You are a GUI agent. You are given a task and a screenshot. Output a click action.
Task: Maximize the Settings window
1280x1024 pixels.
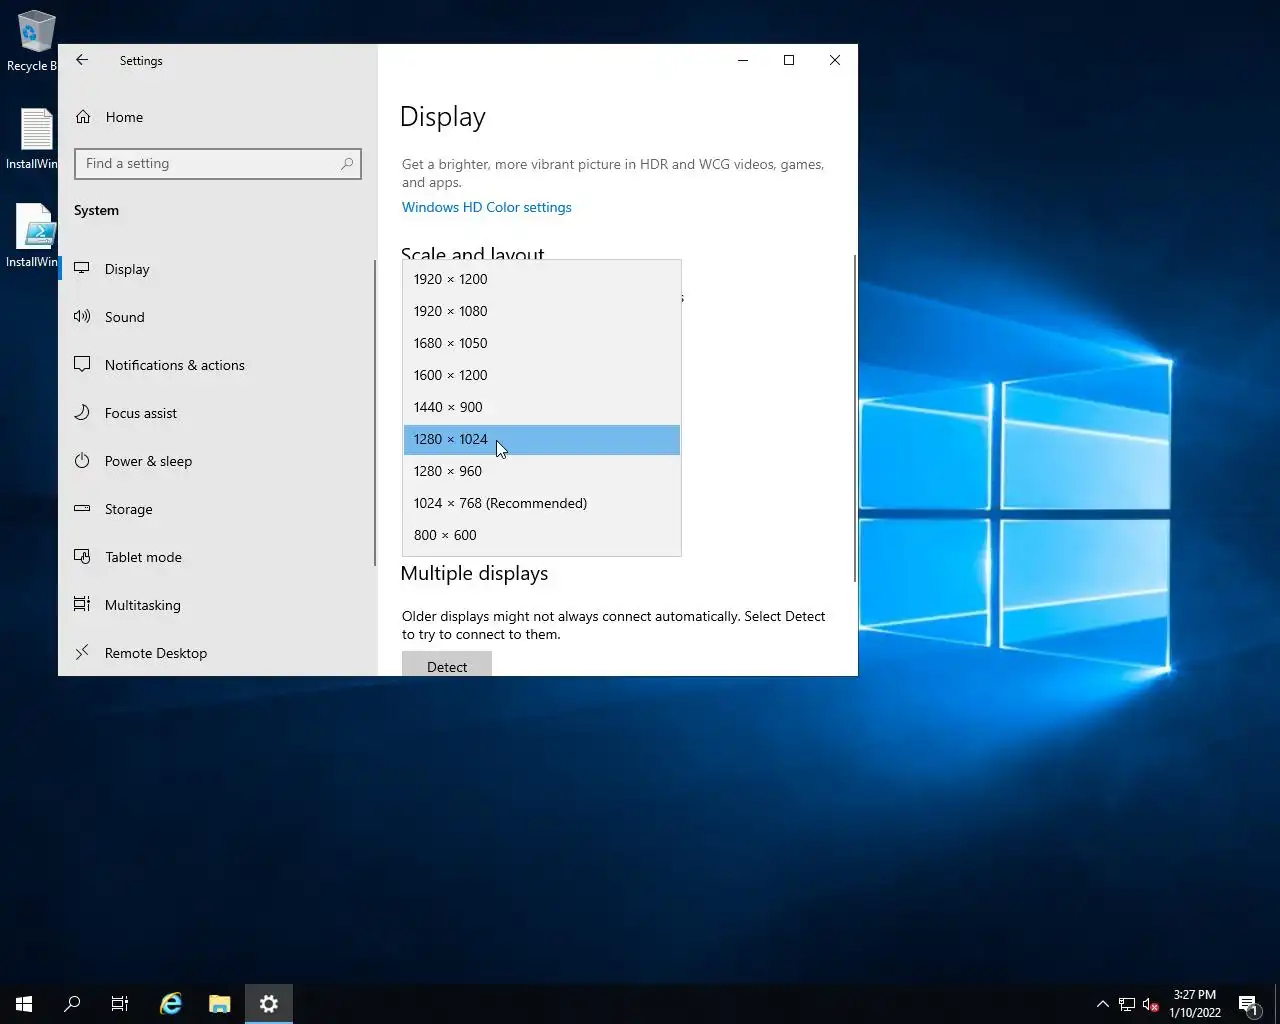[789, 60]
